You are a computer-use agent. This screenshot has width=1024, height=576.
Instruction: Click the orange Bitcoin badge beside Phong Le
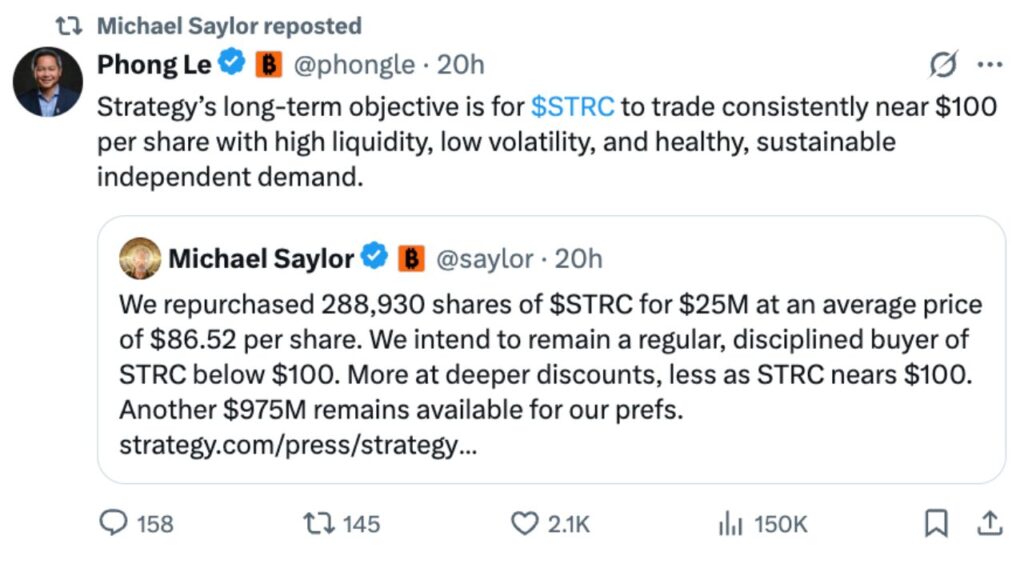pyautogui.click(x=268, y=64)
